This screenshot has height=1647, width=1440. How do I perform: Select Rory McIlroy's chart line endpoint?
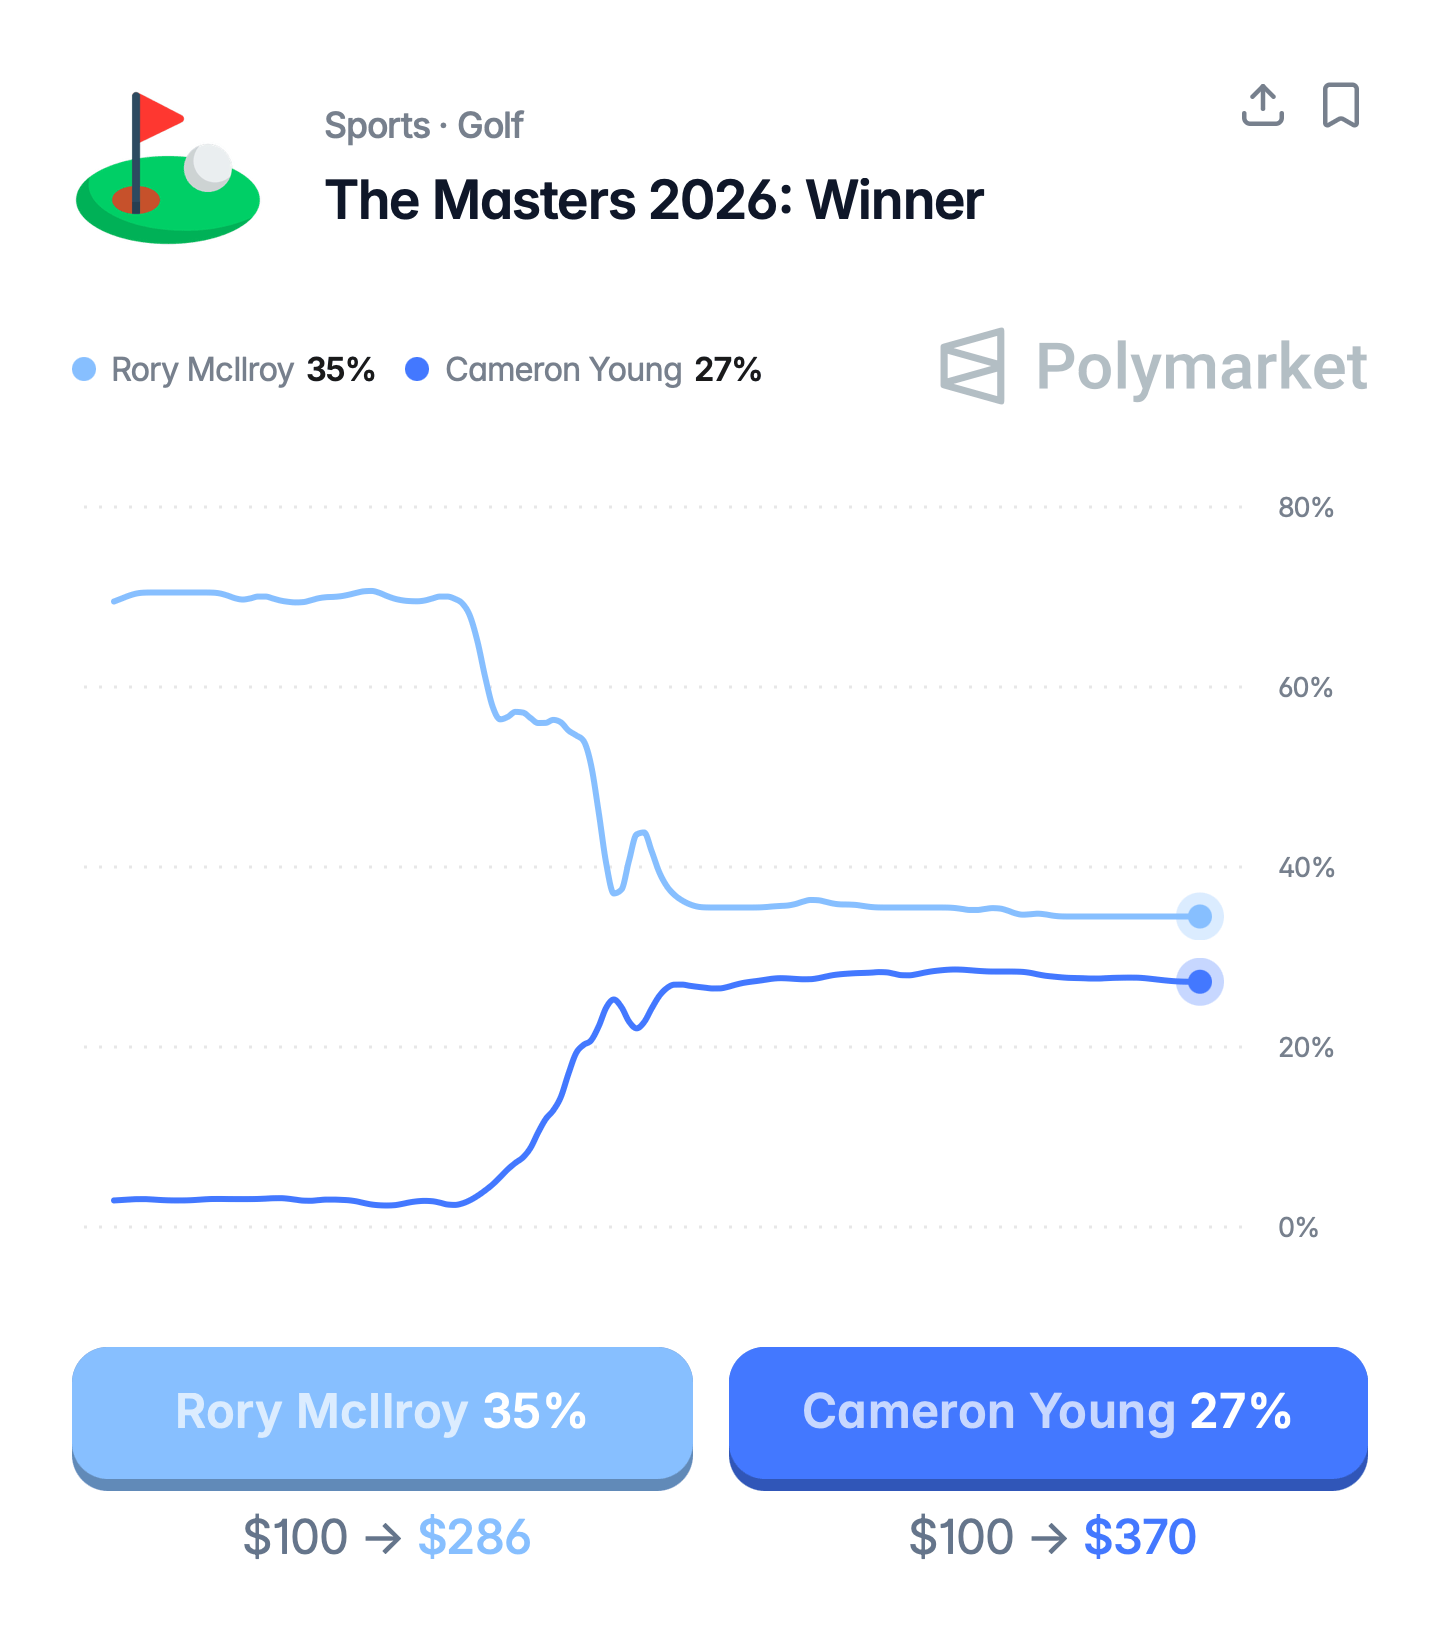pos(1199,916)
